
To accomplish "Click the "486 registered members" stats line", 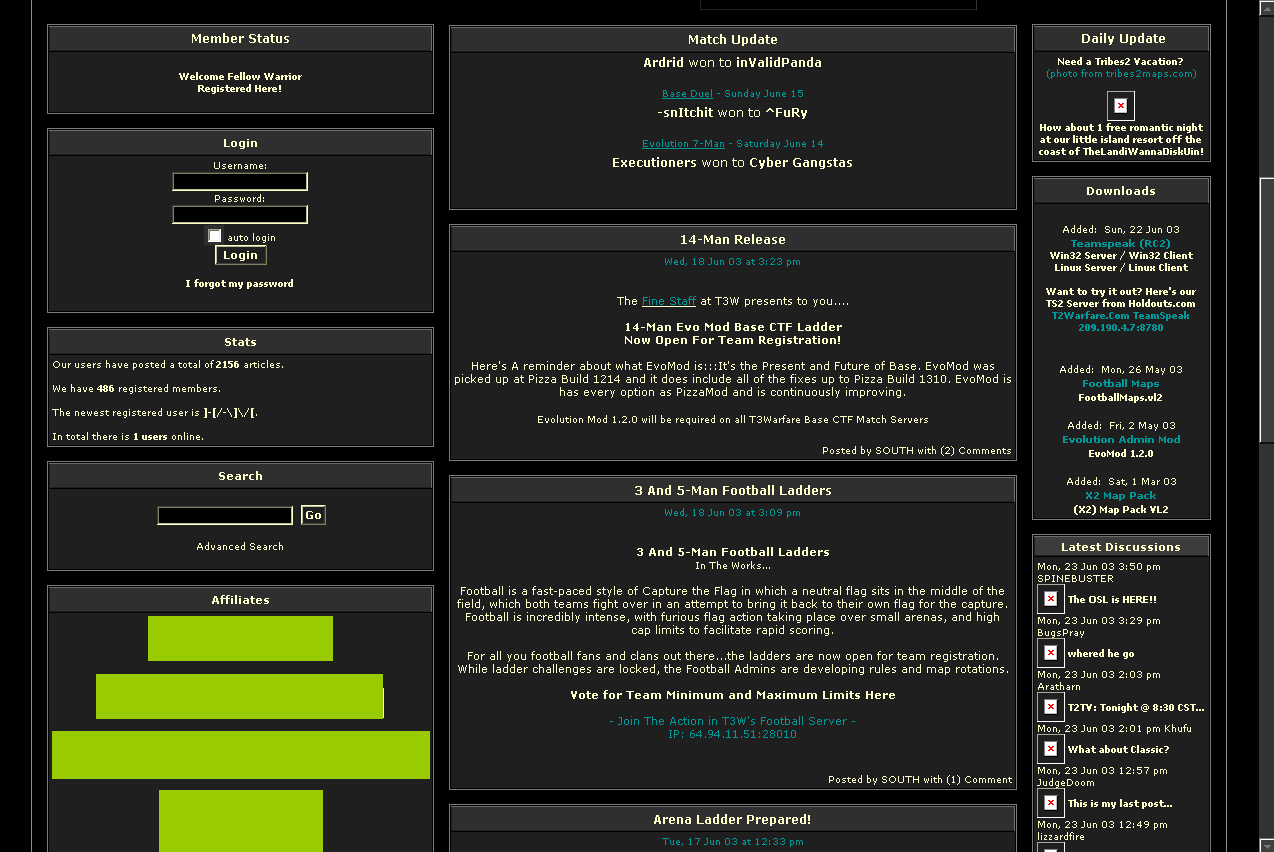I will click(x=137, y=389).
